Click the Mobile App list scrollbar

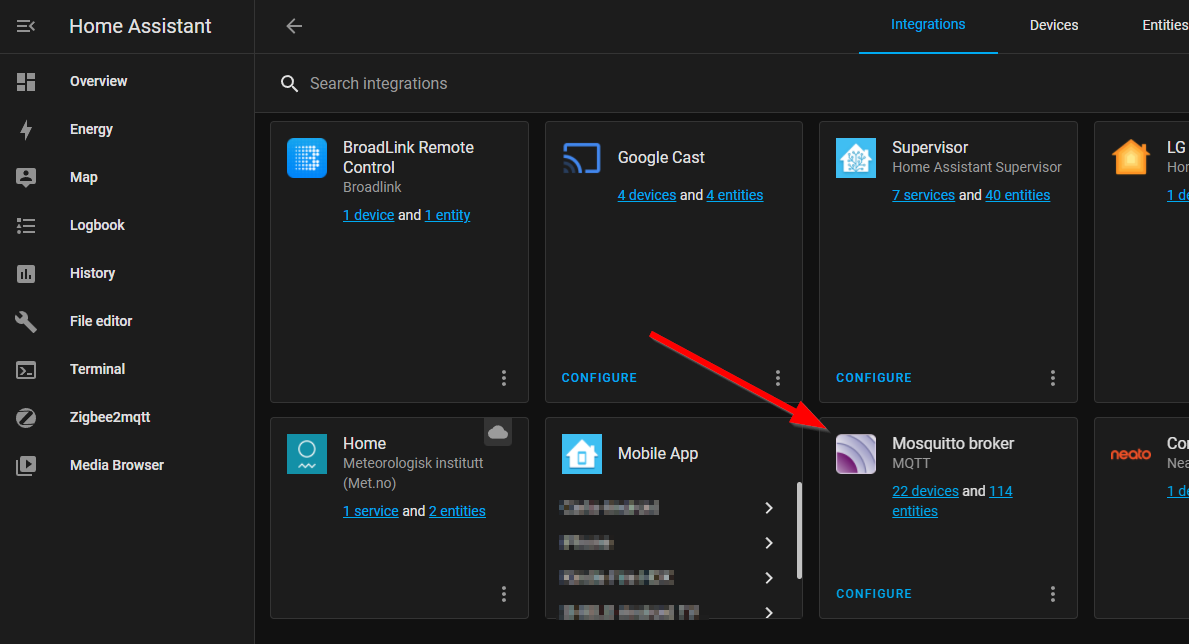[x=798, y=530]
